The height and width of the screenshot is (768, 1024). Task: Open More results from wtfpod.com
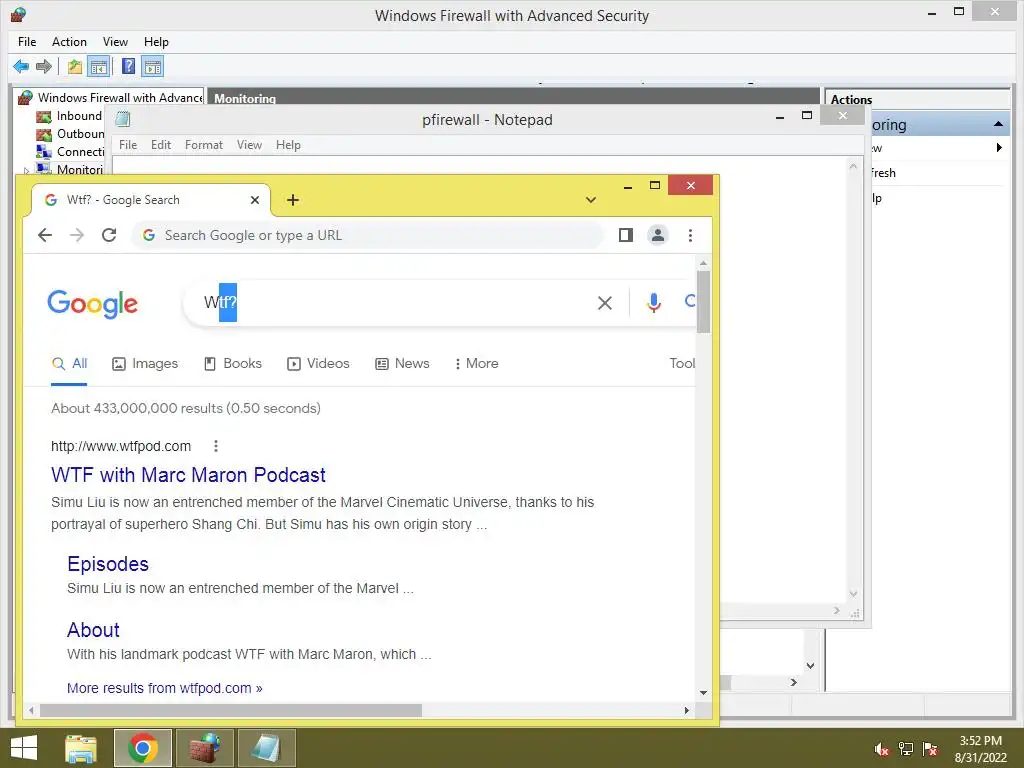click(x=165, y=688)
